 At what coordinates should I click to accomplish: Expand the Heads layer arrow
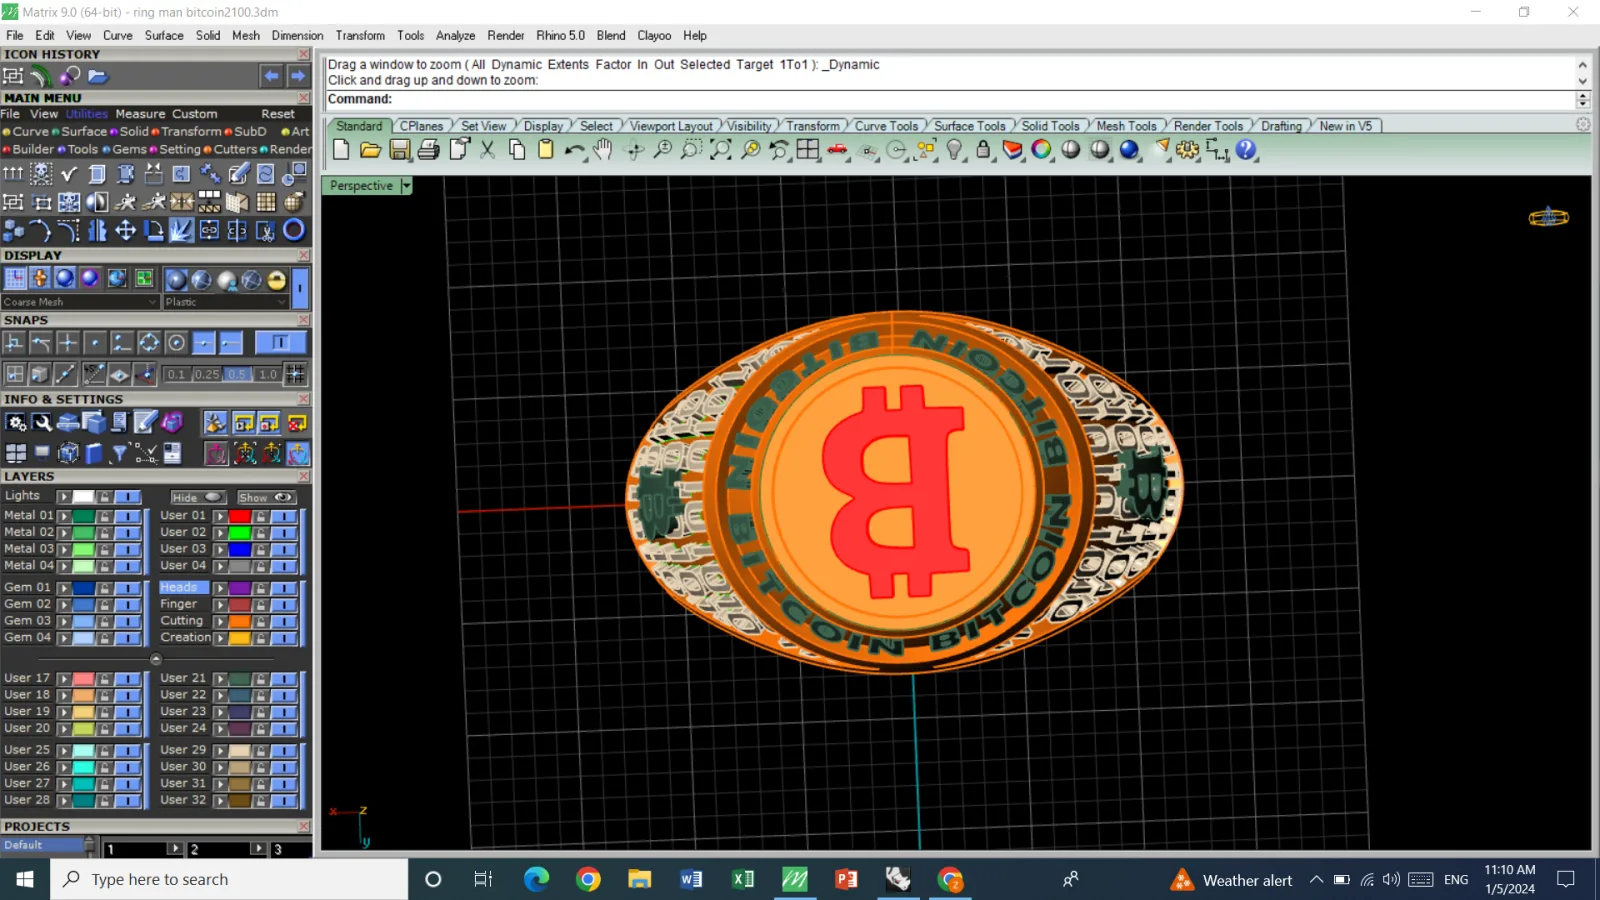(x=220, y=588)
